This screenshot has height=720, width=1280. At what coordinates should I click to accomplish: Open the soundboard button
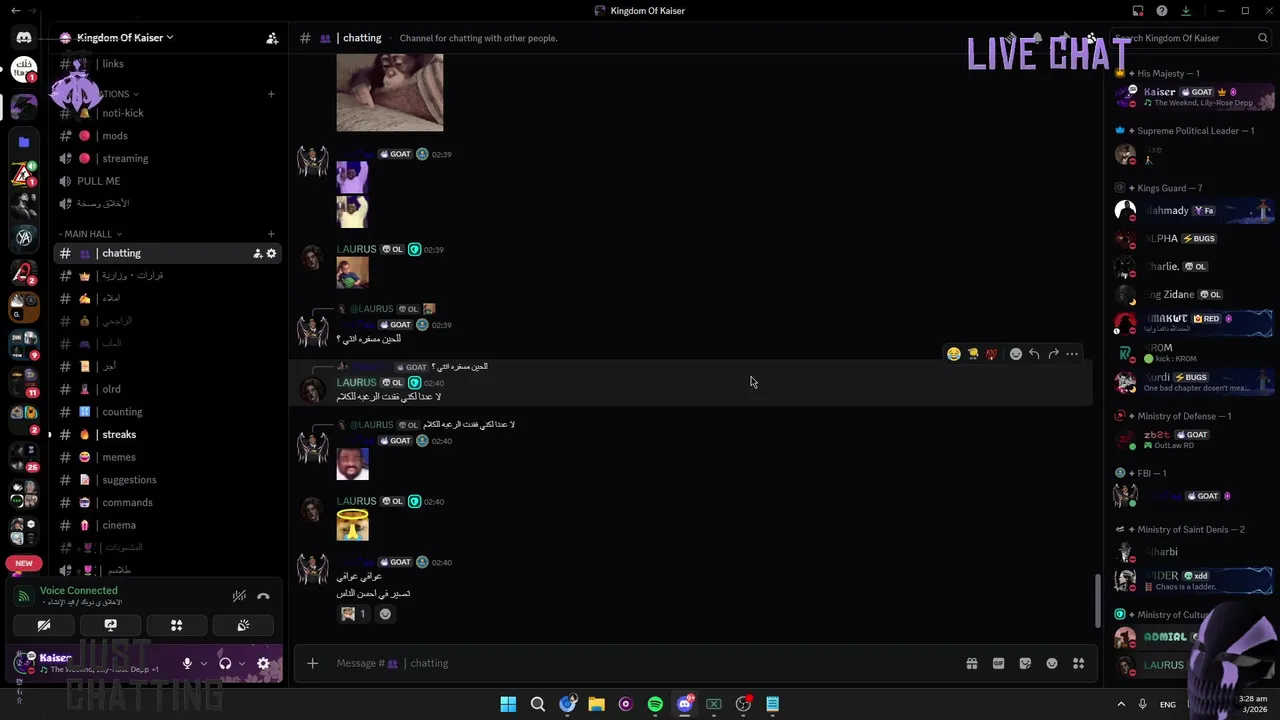(x=243, y=625)
